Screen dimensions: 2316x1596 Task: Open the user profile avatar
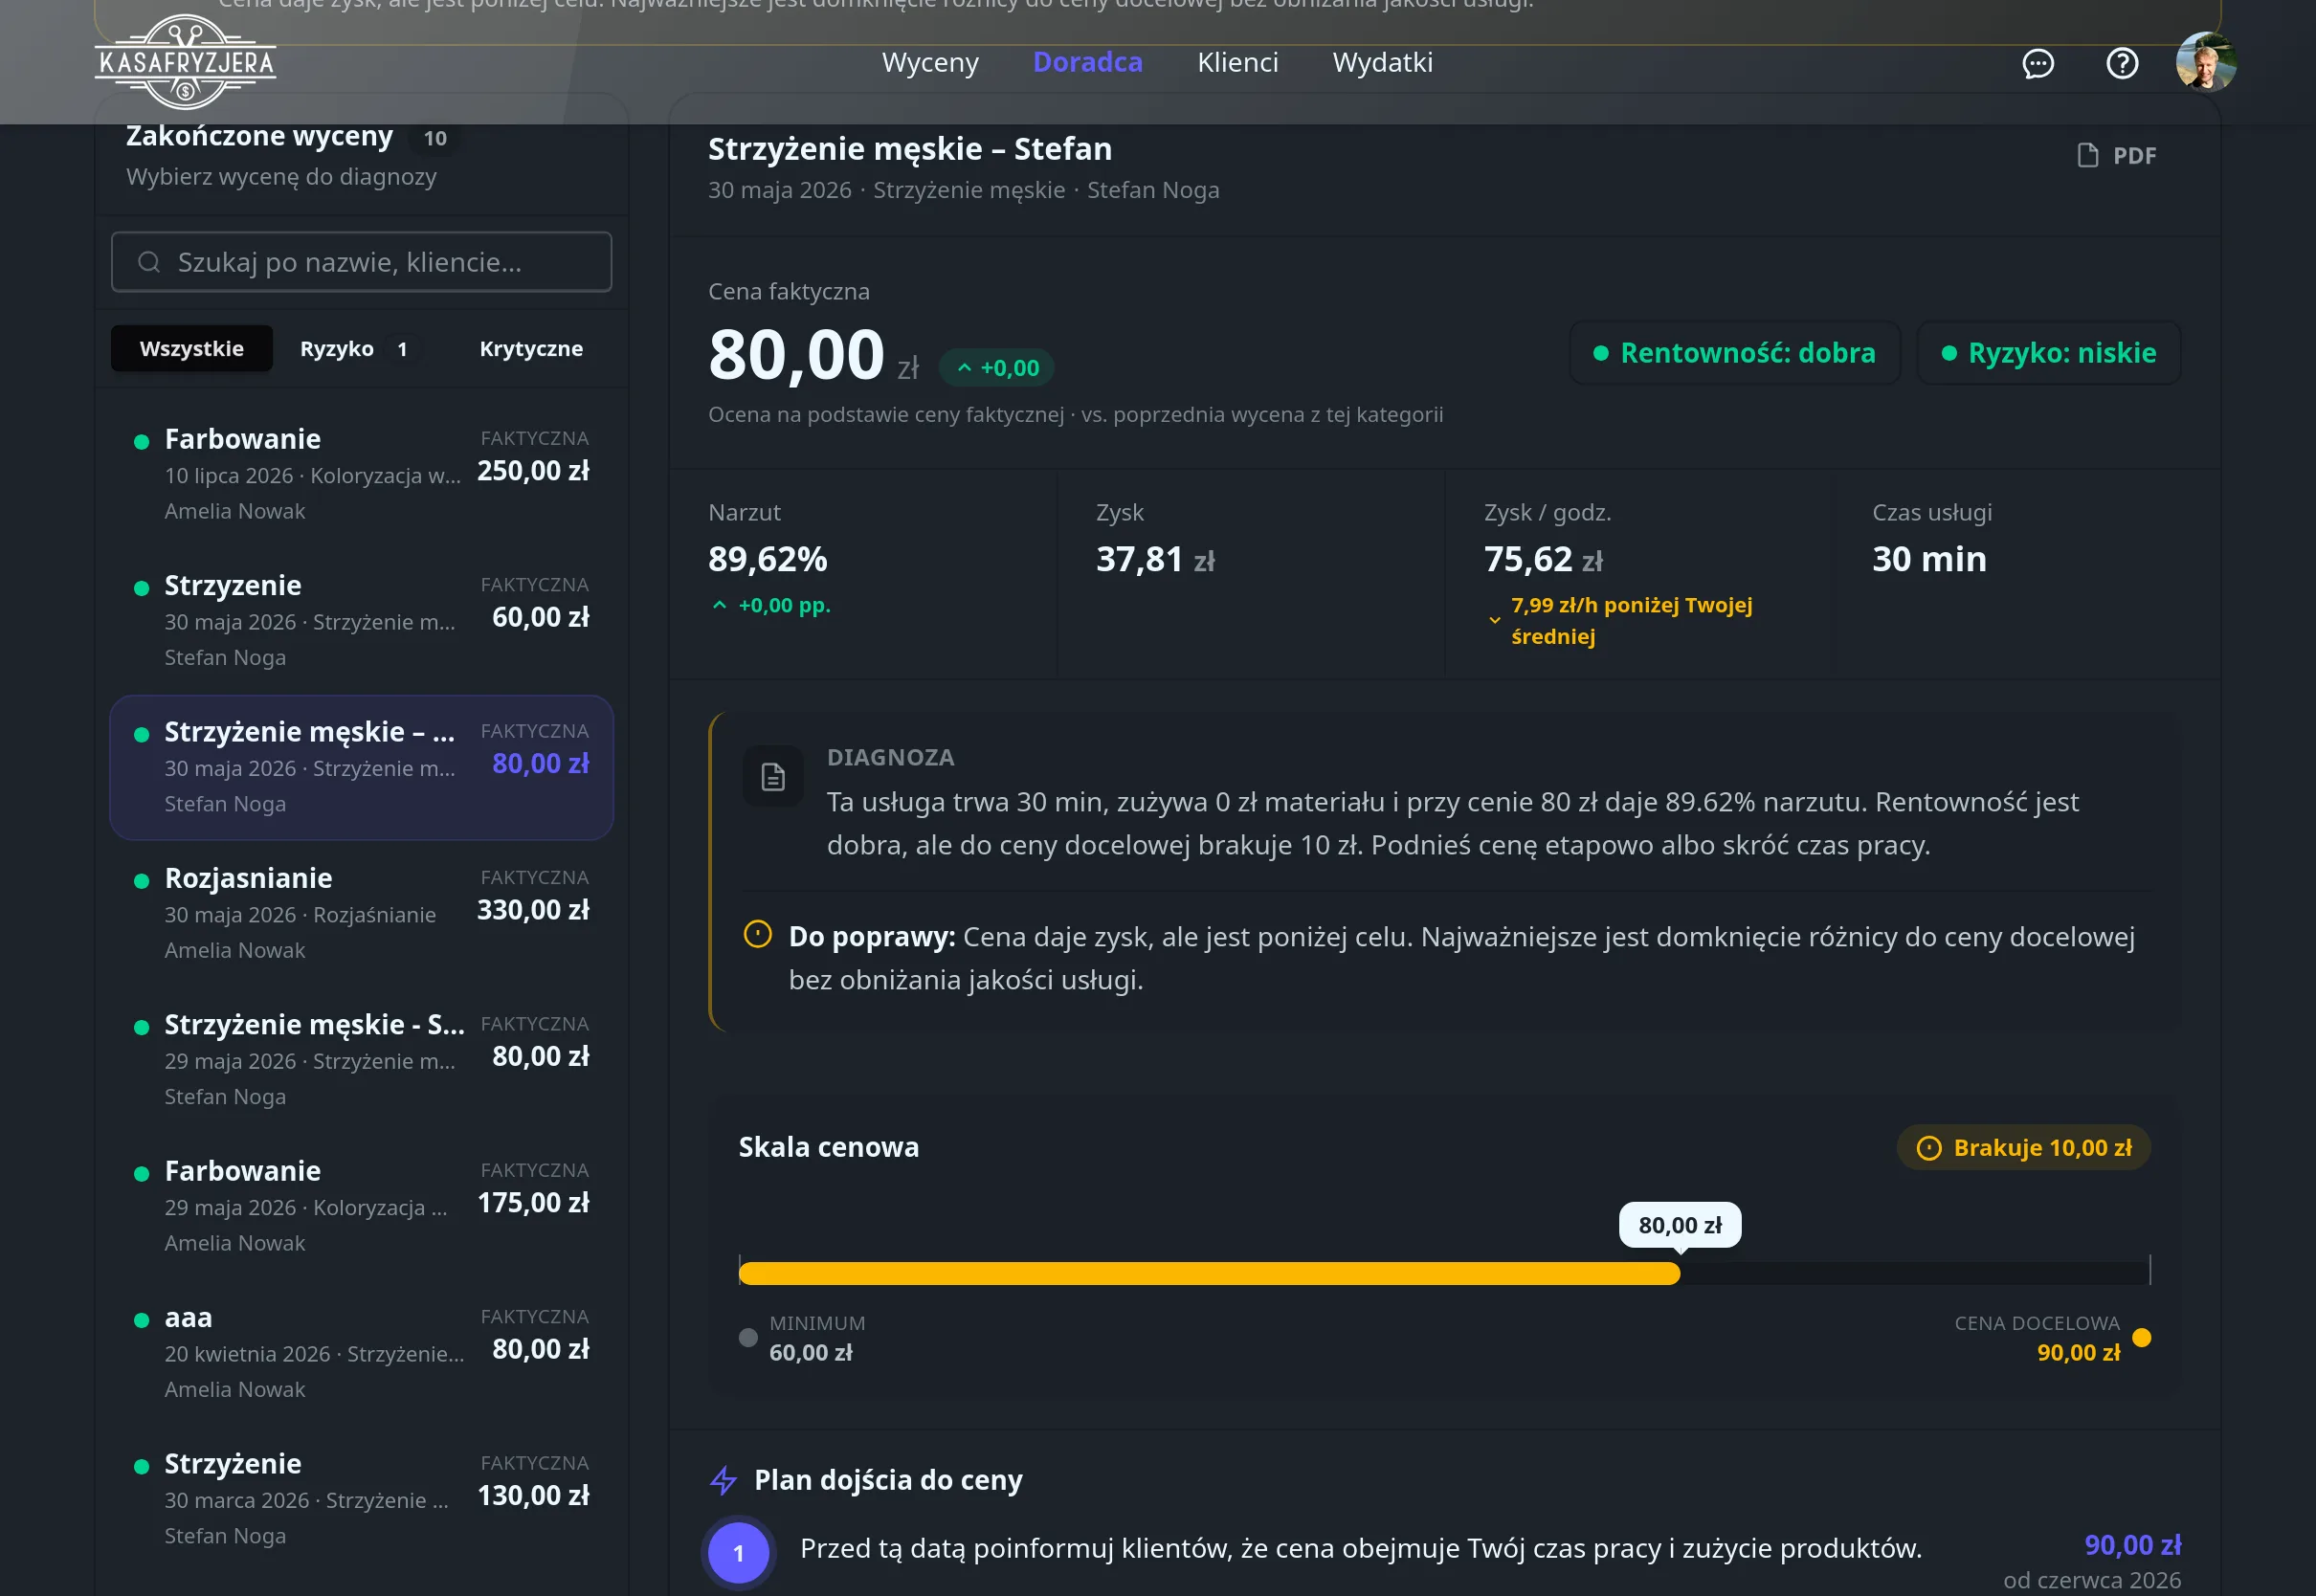[2205, 62]
